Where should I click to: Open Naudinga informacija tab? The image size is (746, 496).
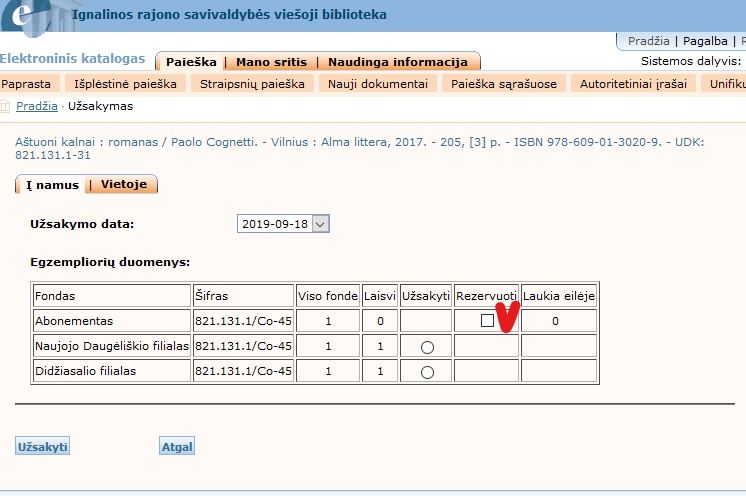398,62
